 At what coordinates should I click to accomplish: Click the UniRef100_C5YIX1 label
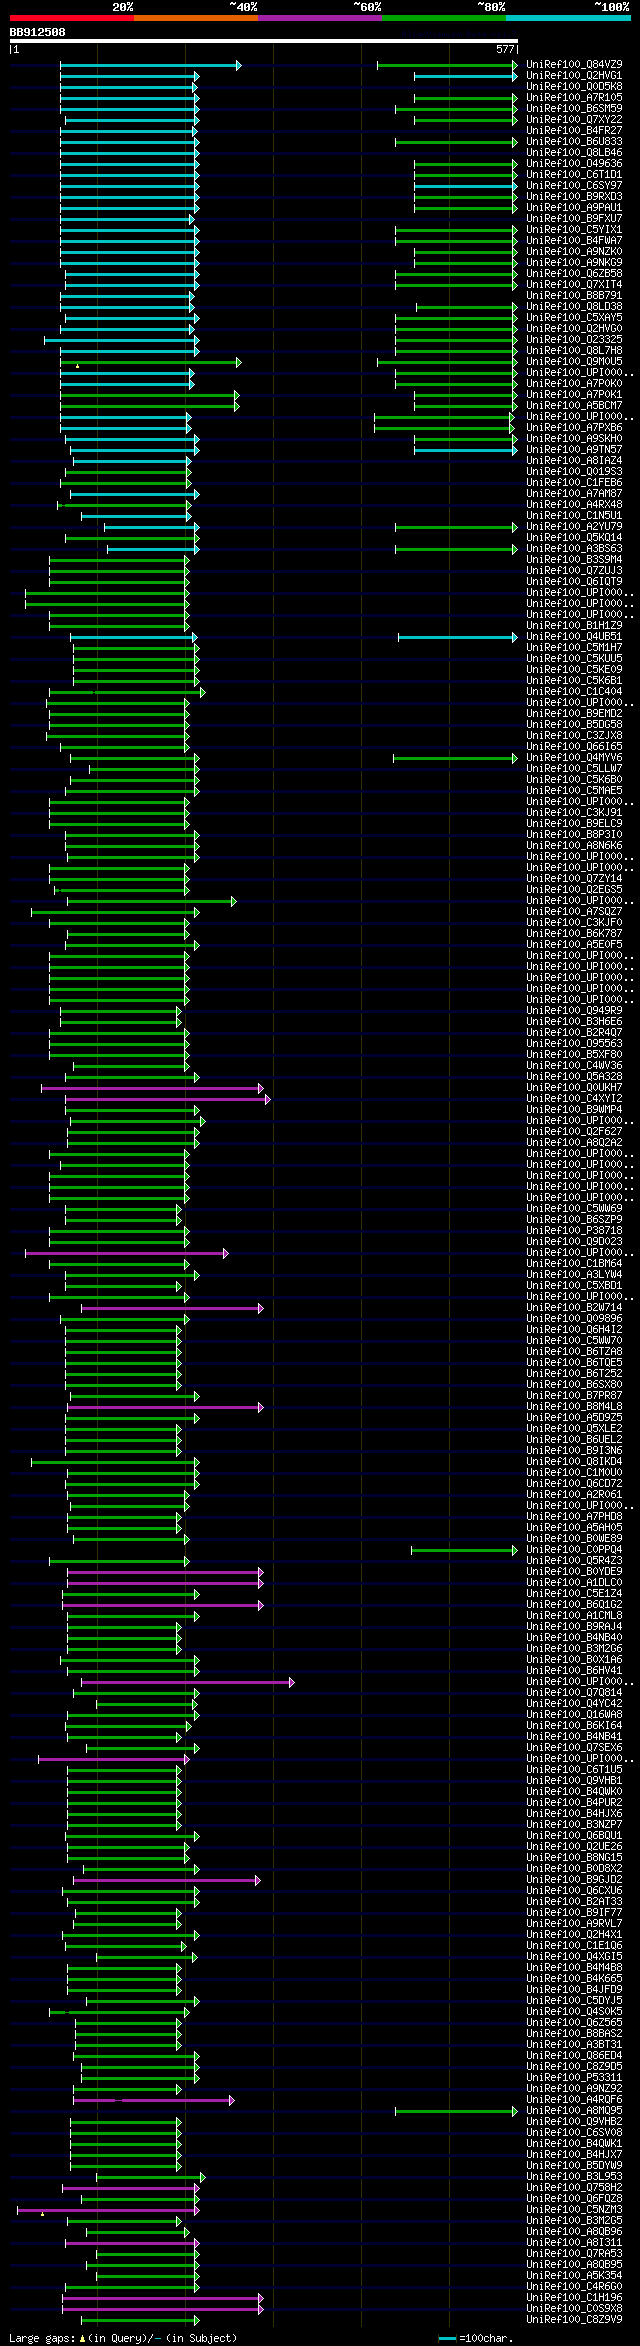574,230
